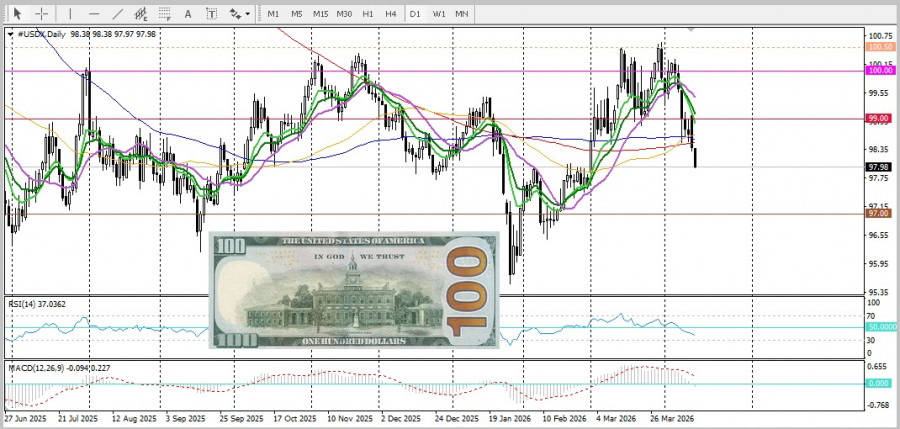This screenshot has height=429, width=900.
Task: Enable the D1 daily timeframe
Action: coord(415,14)
